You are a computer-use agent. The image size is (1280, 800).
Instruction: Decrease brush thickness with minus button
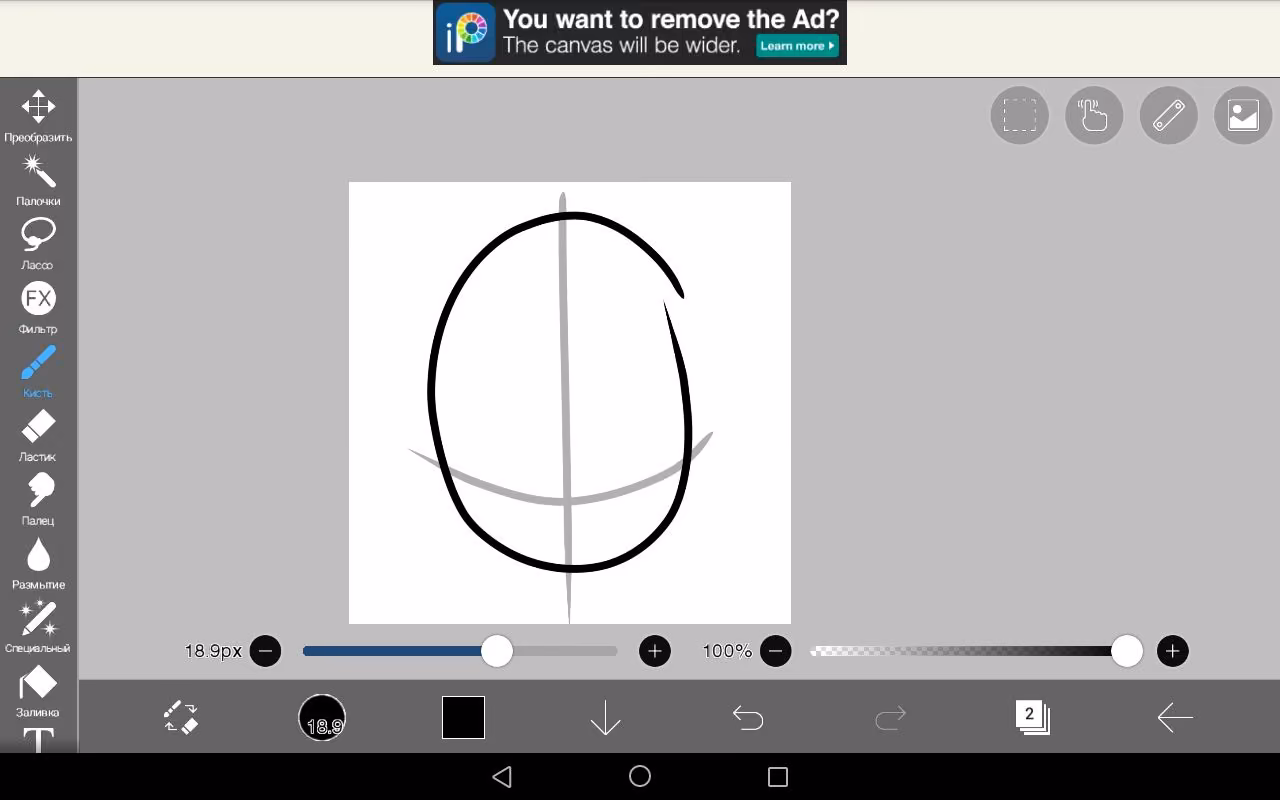[265, 651]
